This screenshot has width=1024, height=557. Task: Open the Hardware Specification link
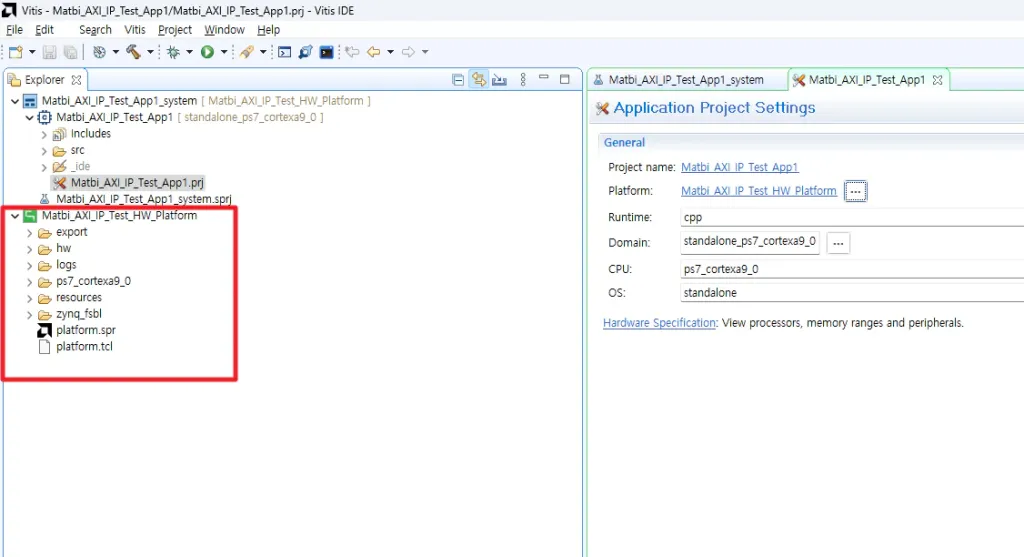(x=659, y=323)
